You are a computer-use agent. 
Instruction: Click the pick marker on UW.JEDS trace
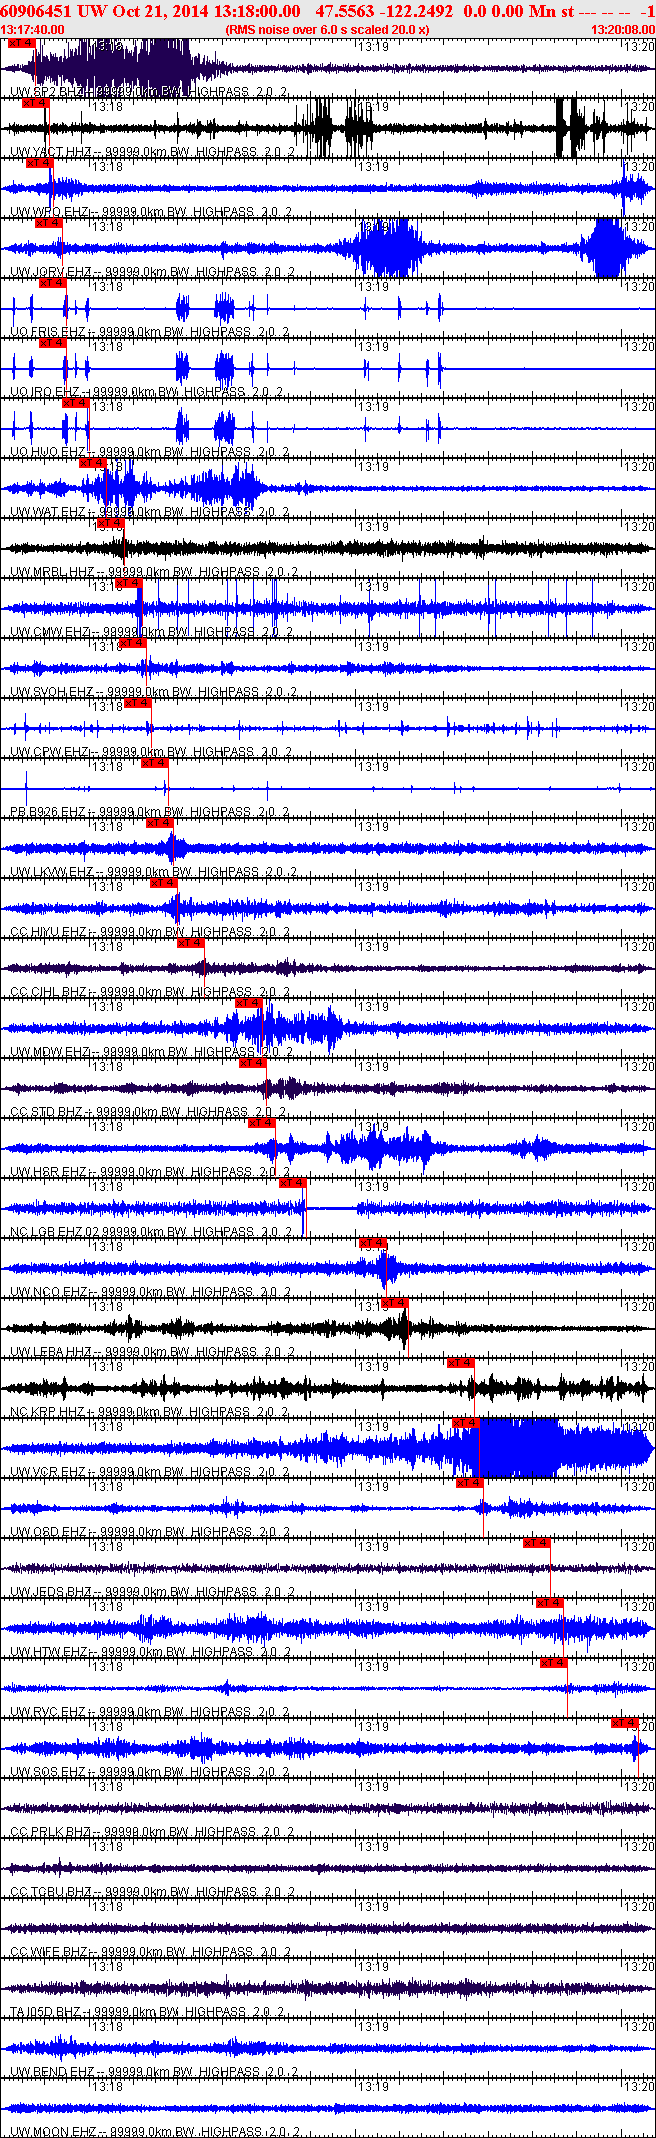537,1543
